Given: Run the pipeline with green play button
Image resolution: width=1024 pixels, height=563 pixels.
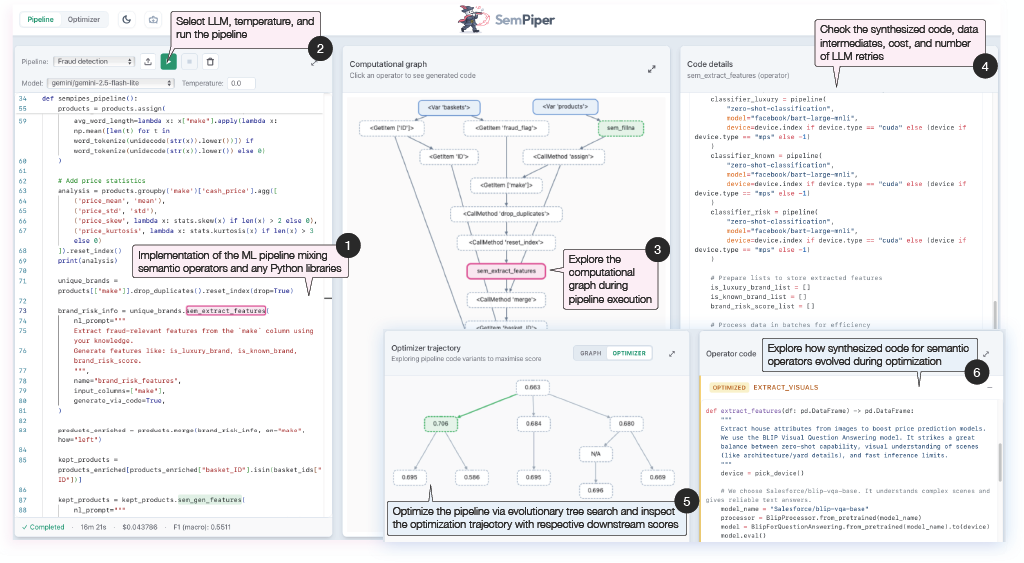Looking at the screenshot, I should point(168,61).
